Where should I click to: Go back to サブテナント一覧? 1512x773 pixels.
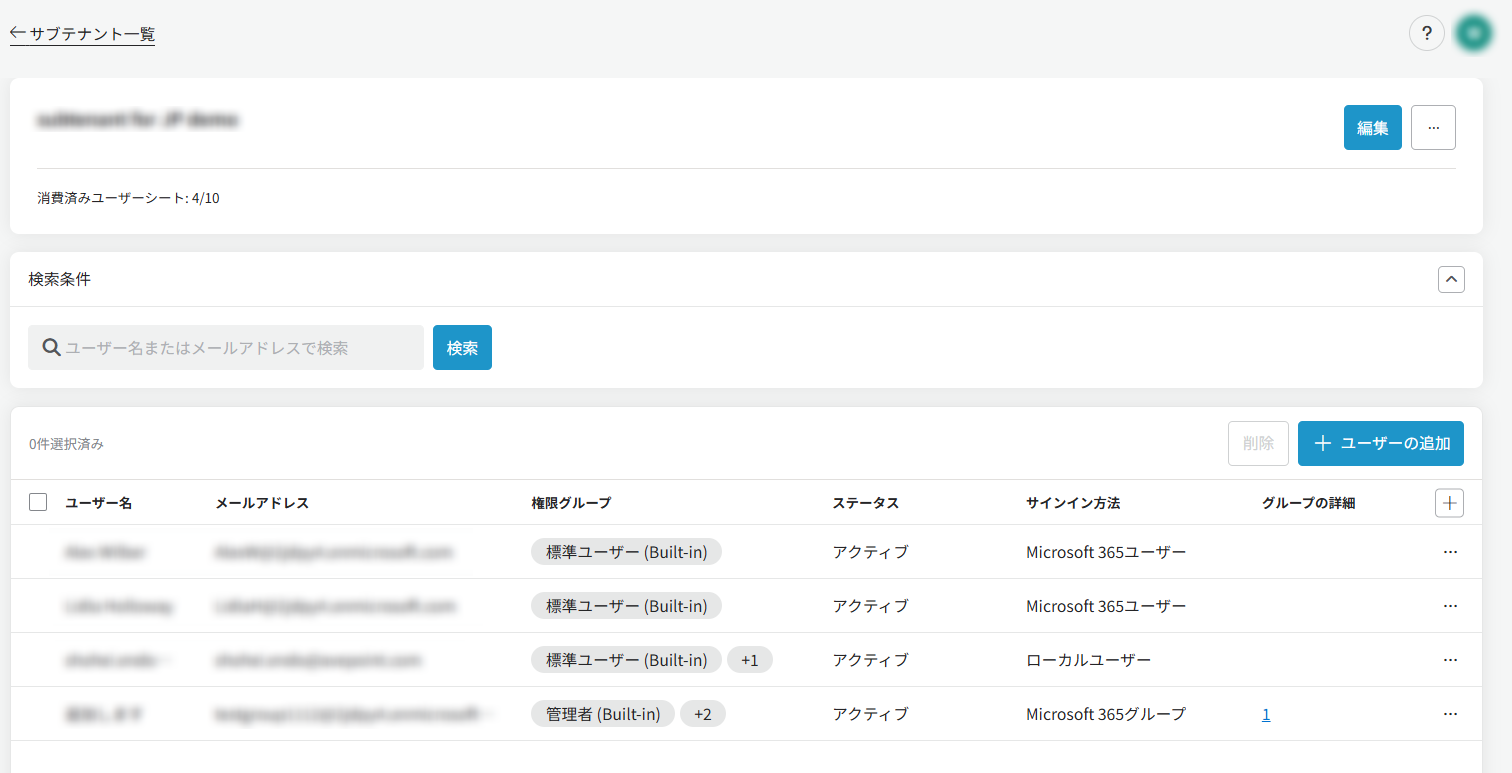[82, 34]
